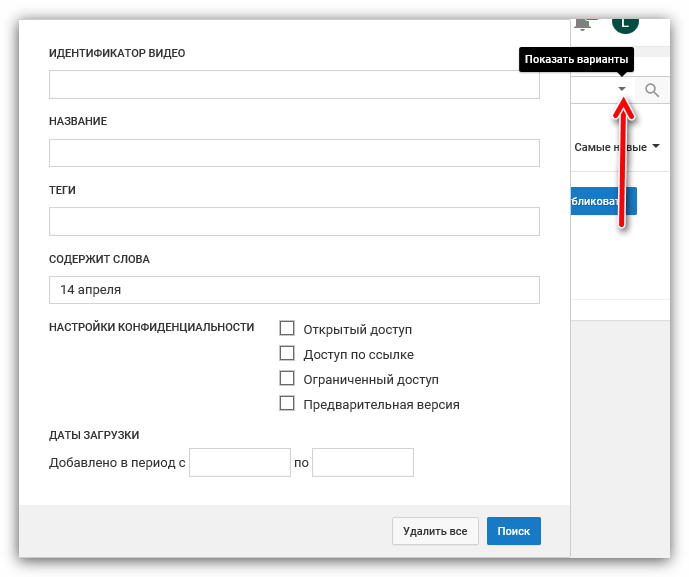Focus the Название input field
The width and height of the screenshot is (689, 577).
pyautogui.click(x=294, y=153)
